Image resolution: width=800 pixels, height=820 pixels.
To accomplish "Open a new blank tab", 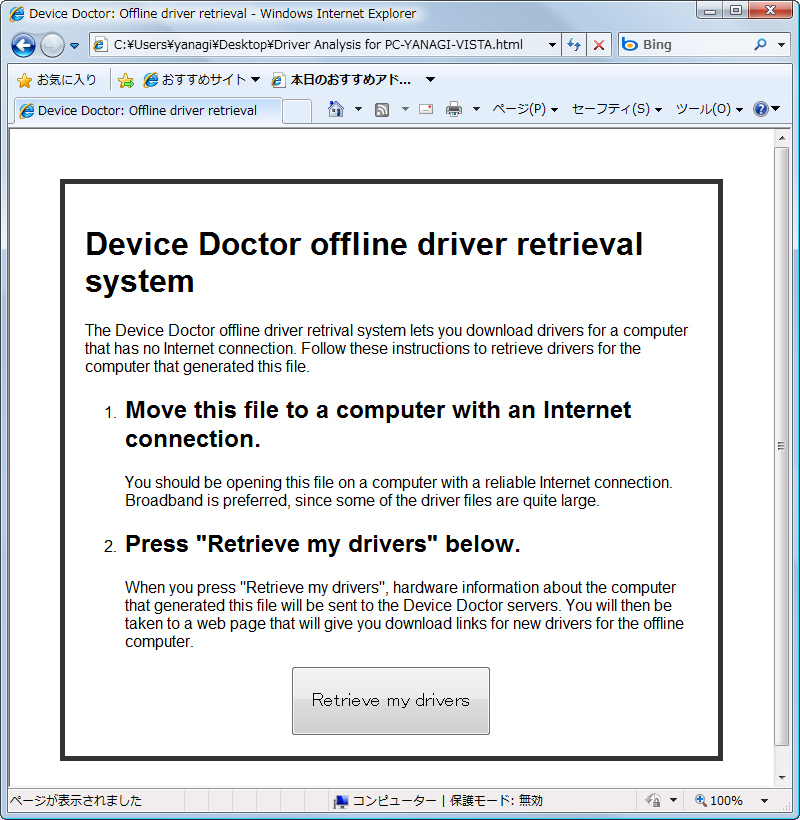I will click(297, 111).
